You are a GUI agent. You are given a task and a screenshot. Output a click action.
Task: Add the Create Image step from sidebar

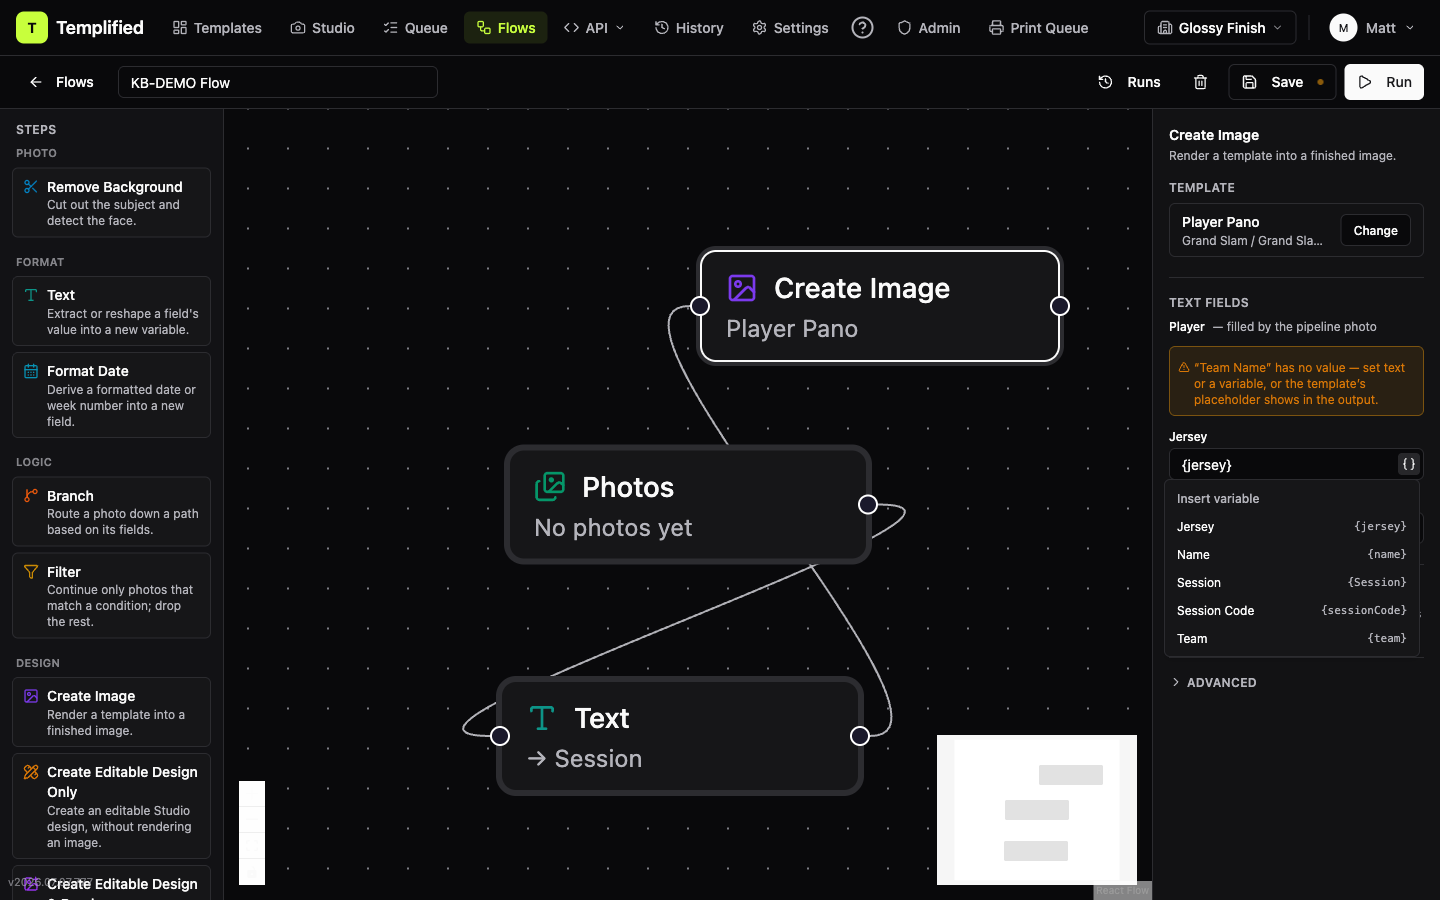(111, 712)
